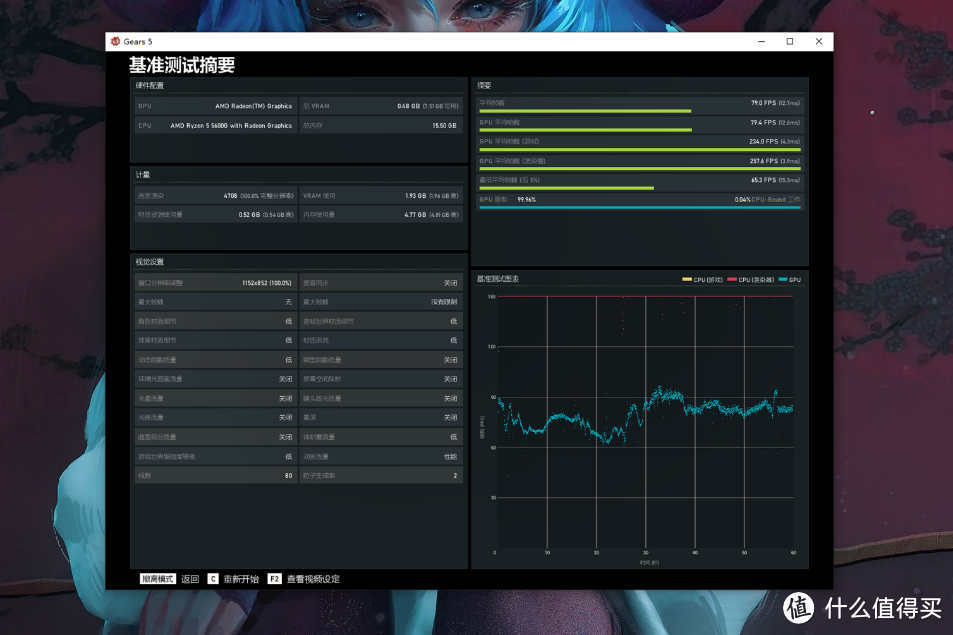Minimize the Gears 5 window
Viewport: 953px width, 635px height.
(x=761, y=41)
